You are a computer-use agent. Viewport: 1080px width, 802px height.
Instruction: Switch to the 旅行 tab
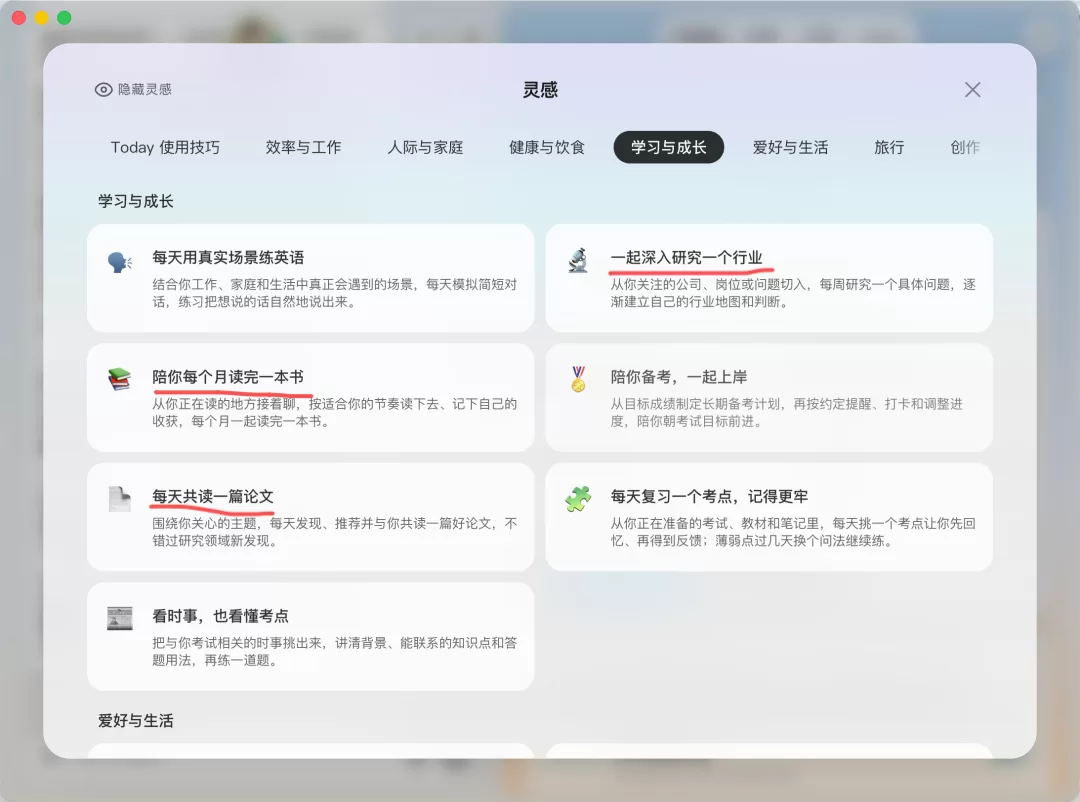coord(889,147)
